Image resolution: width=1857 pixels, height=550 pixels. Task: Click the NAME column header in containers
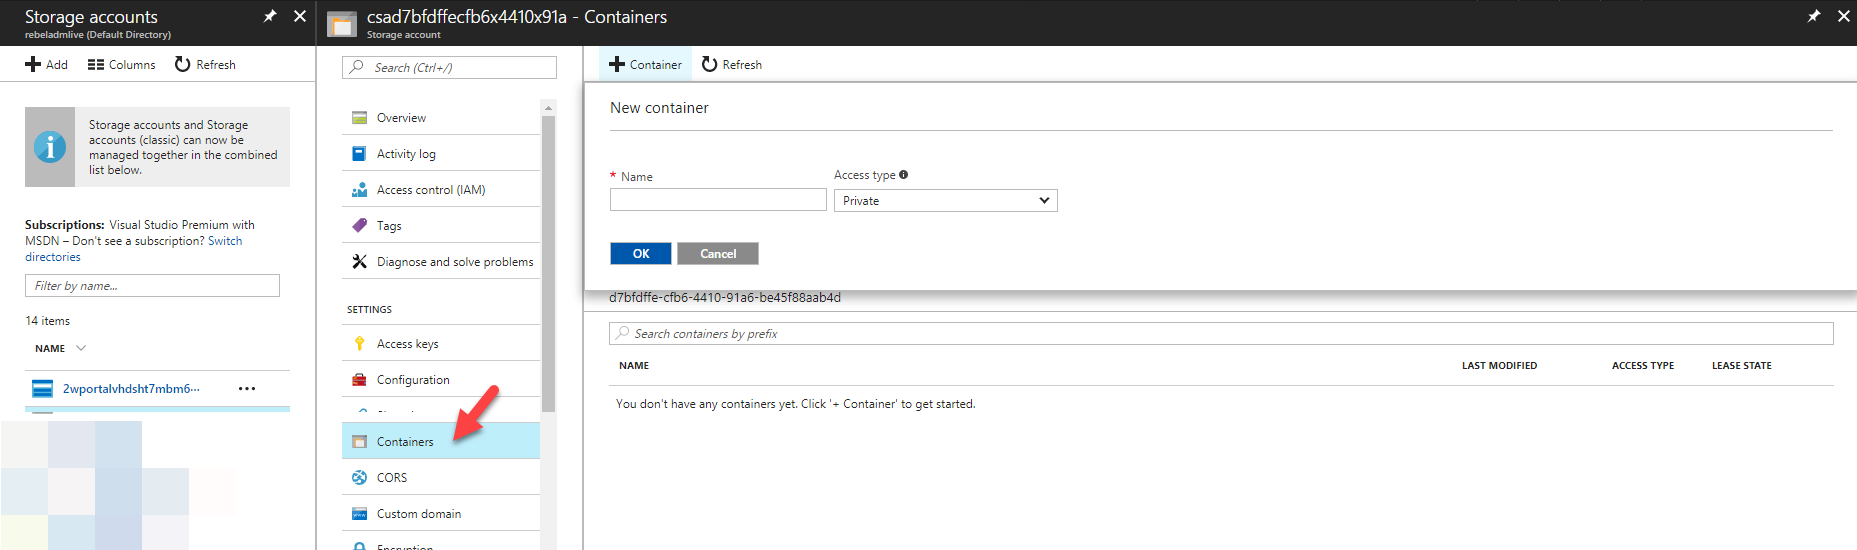(634, 366)
